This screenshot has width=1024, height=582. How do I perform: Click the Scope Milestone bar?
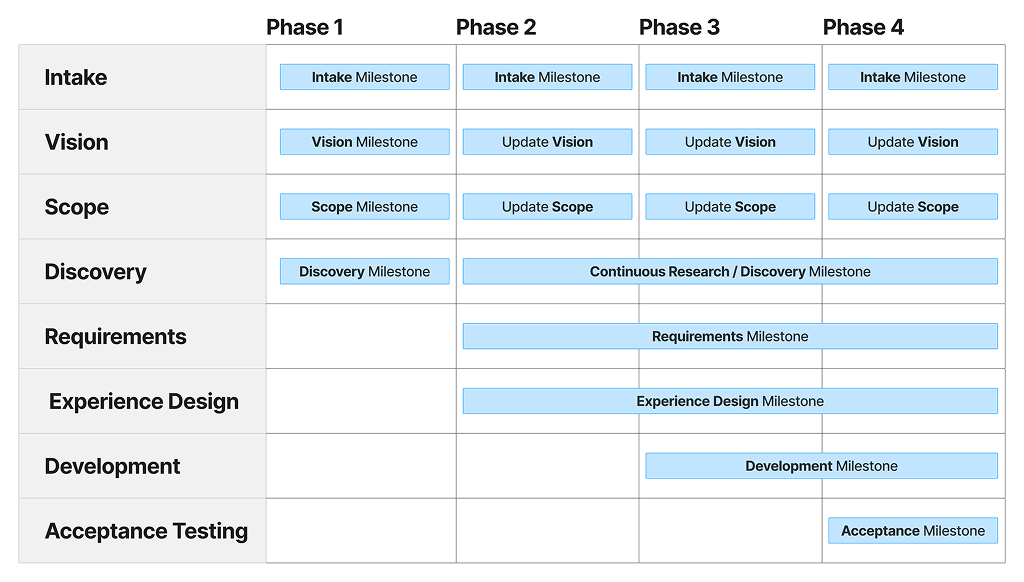tap(364, 207)
